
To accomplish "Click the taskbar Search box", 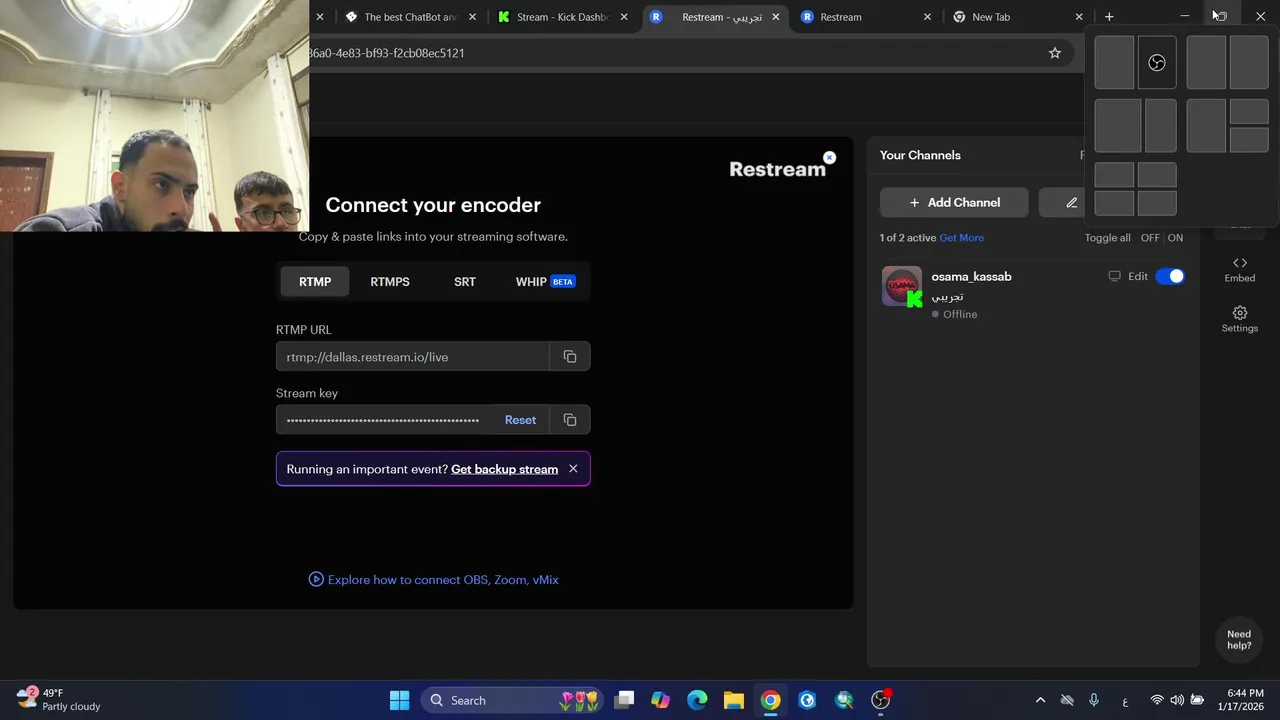I will (x=510, y=700).
